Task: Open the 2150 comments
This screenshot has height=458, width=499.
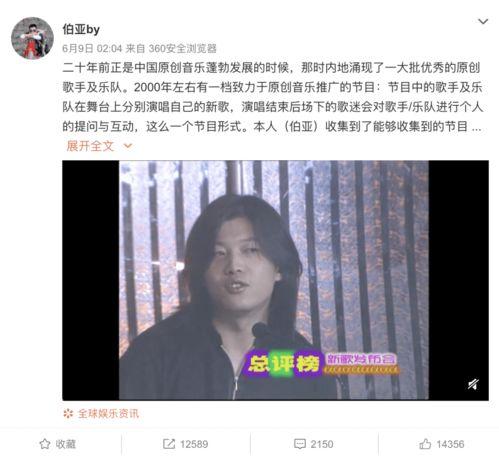Action: (322, 444)
